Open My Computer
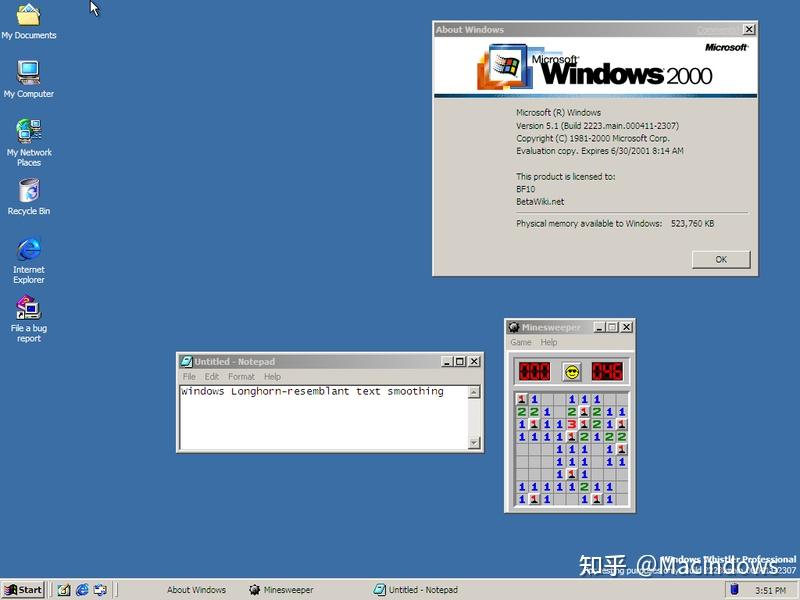800x600 pixels. point(29,72)
